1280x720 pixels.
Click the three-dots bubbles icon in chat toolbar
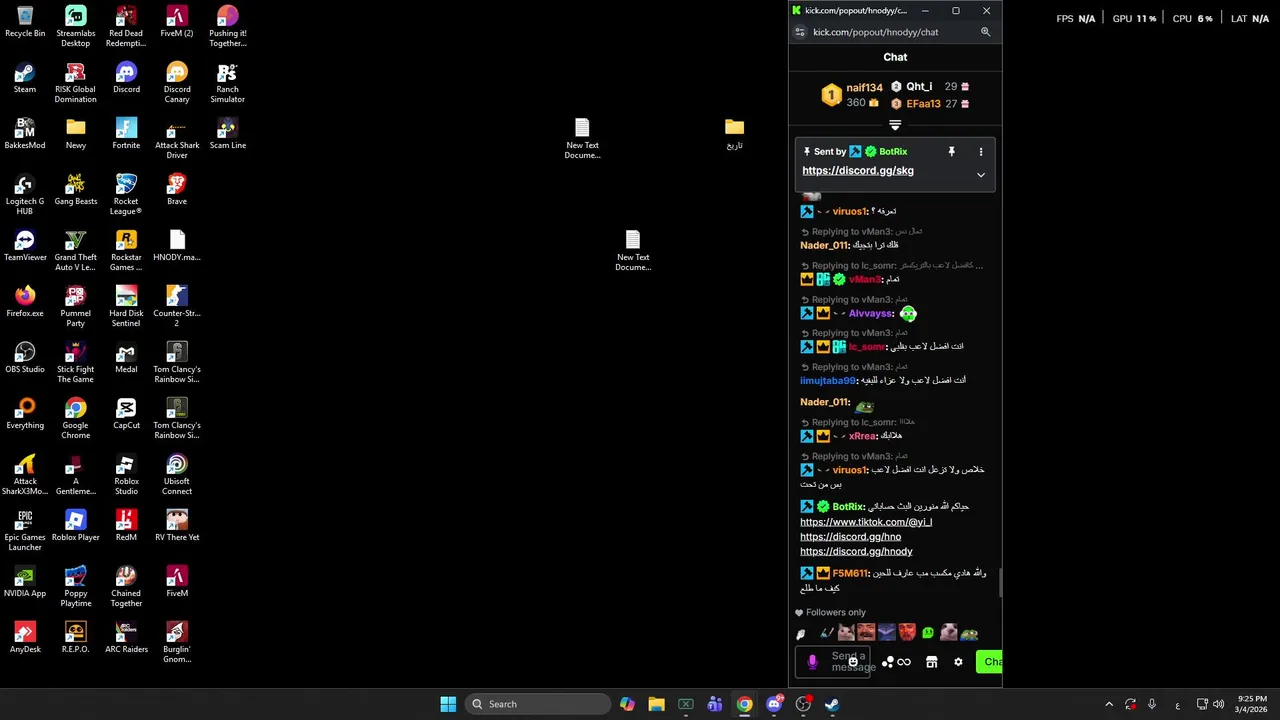(887, 662)
